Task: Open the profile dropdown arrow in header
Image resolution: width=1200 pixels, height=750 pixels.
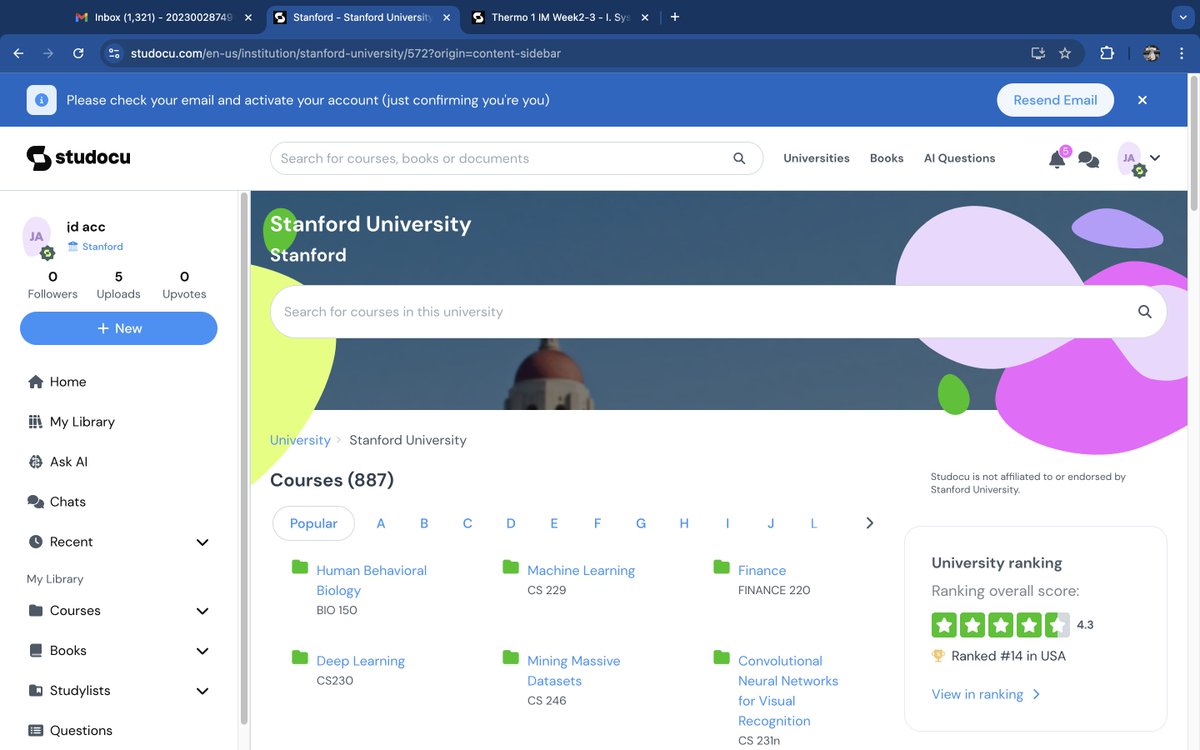Action: 1155,158
